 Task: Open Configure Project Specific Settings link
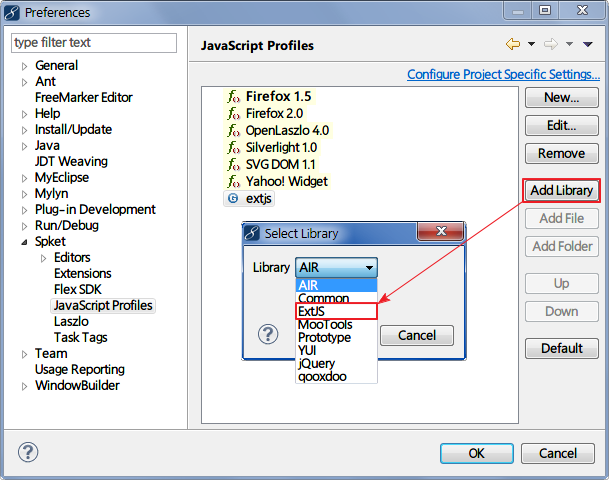point(503,74)
